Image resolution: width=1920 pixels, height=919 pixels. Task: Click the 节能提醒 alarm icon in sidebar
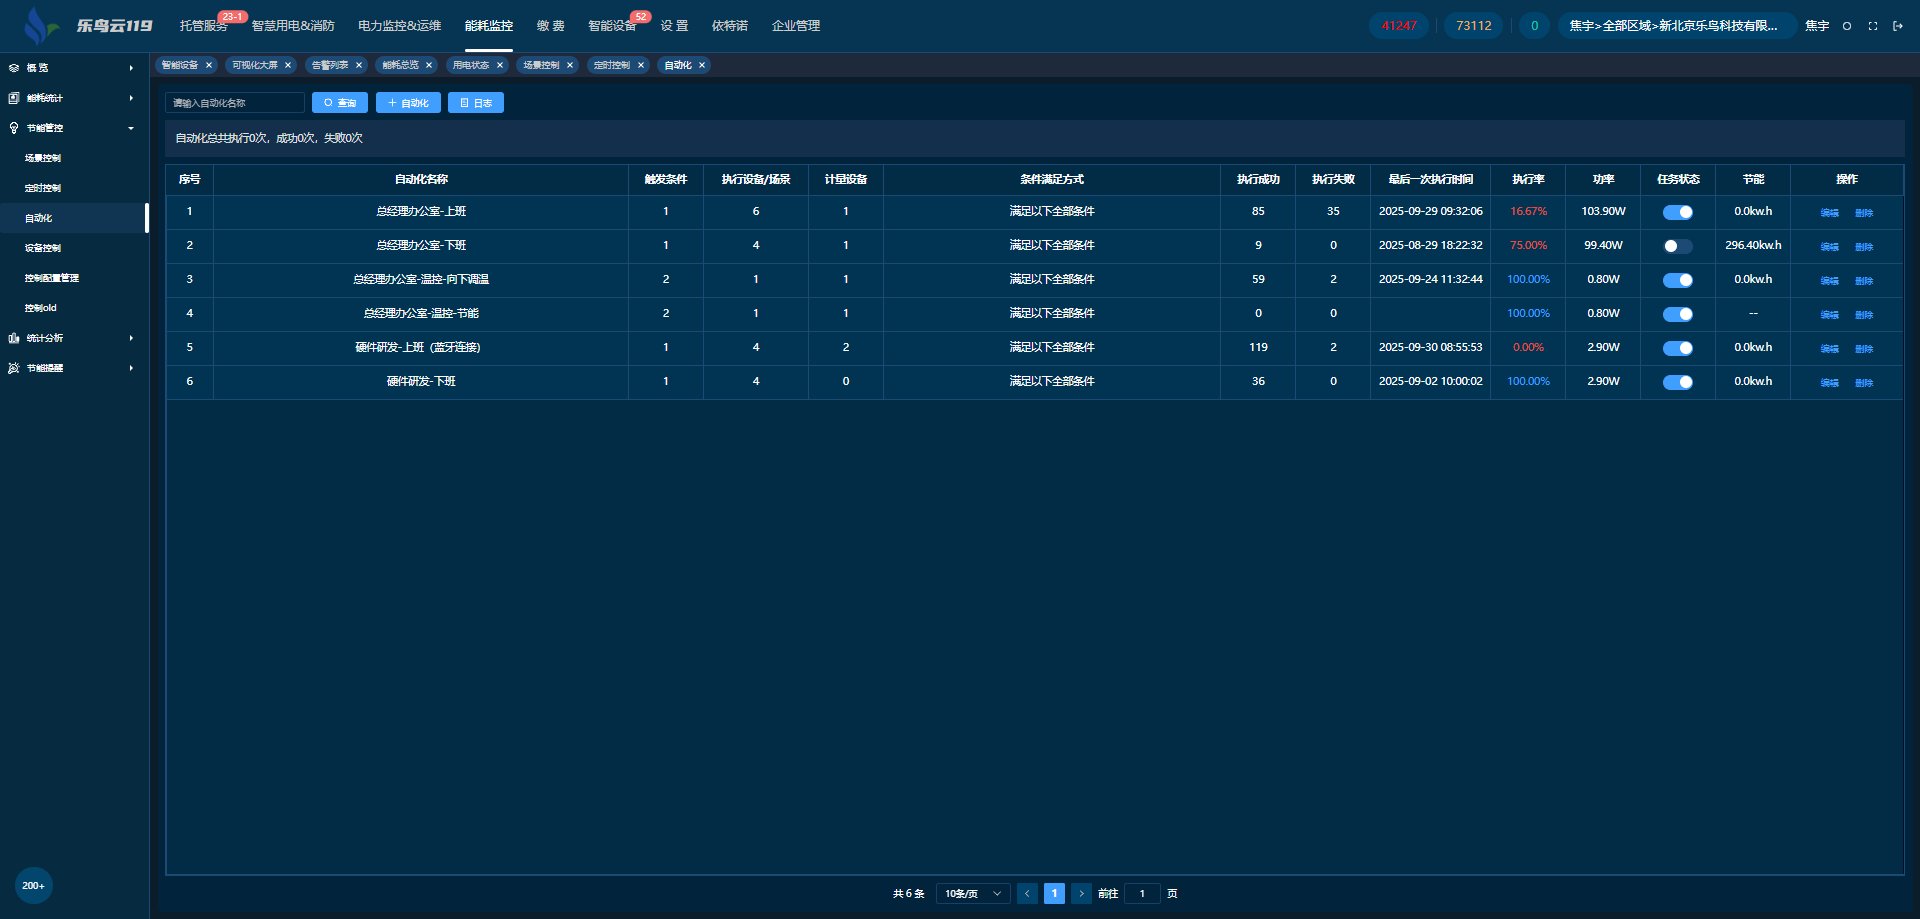pyautogui.click(x=14, y=368)
